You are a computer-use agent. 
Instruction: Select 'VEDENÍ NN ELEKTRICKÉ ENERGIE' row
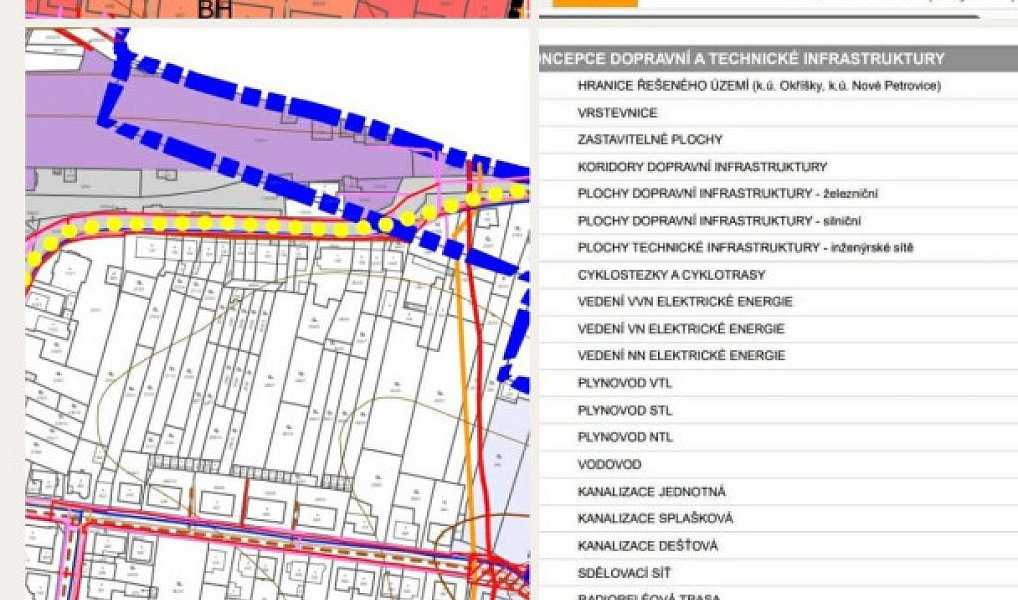778,355
